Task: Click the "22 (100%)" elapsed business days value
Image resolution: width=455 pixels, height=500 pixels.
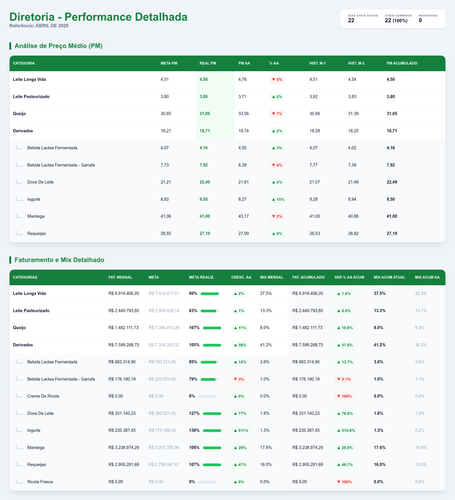Action: (396, 21)
